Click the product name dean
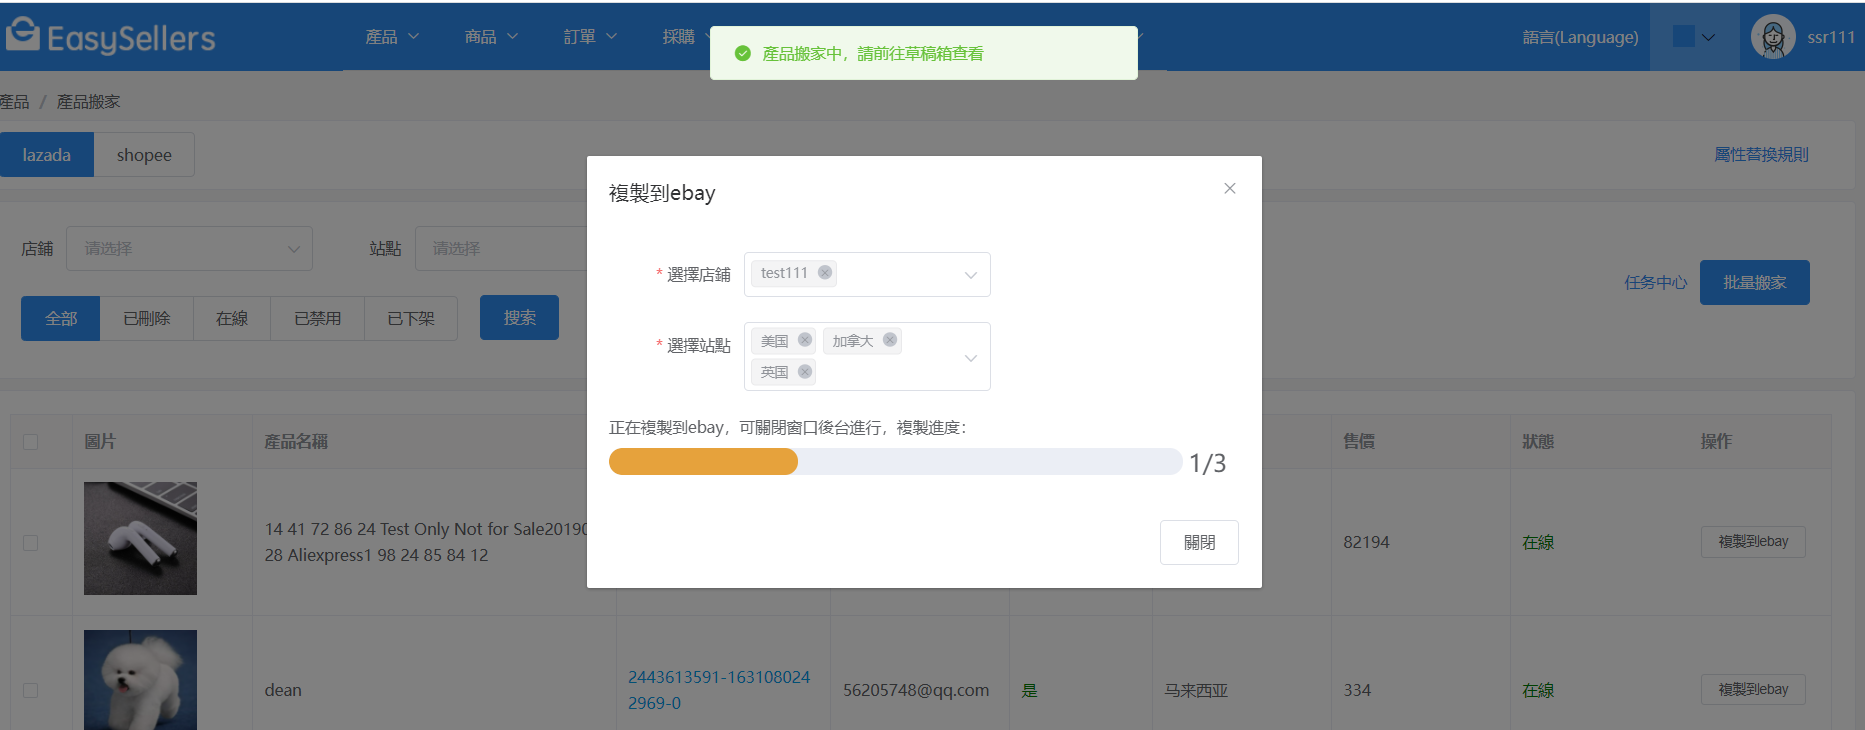The width and height of the screenshot is (1865, 730). [x=283, y=690]
